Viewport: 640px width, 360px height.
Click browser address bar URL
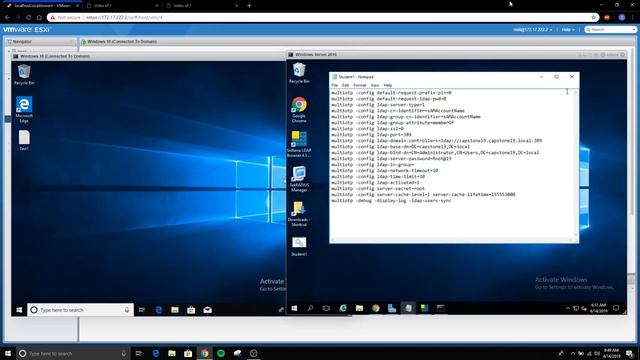pyautogui.click(x=124, y=18)
